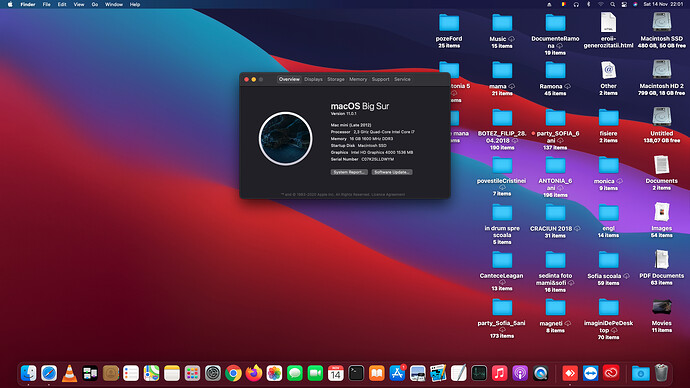This screenshot has width=690, height=388.
Task: Open Podcasts app in the dock
Action: tap(520, 373)
